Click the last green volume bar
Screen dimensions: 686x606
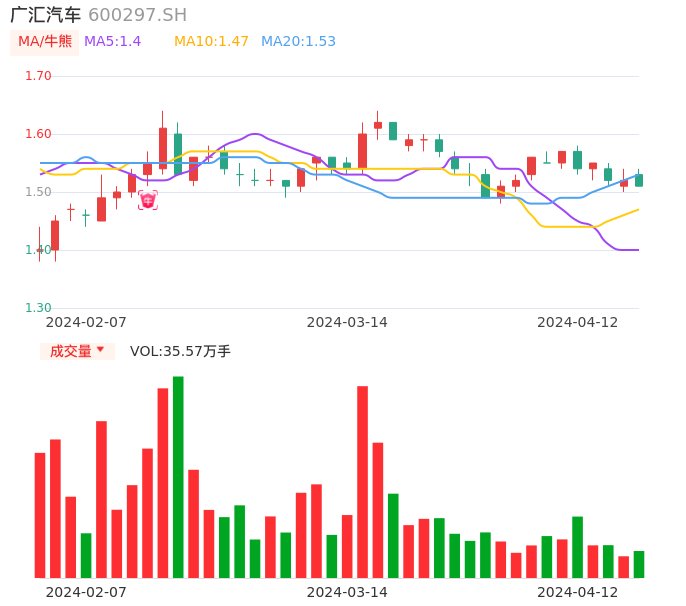coord(639,564)
